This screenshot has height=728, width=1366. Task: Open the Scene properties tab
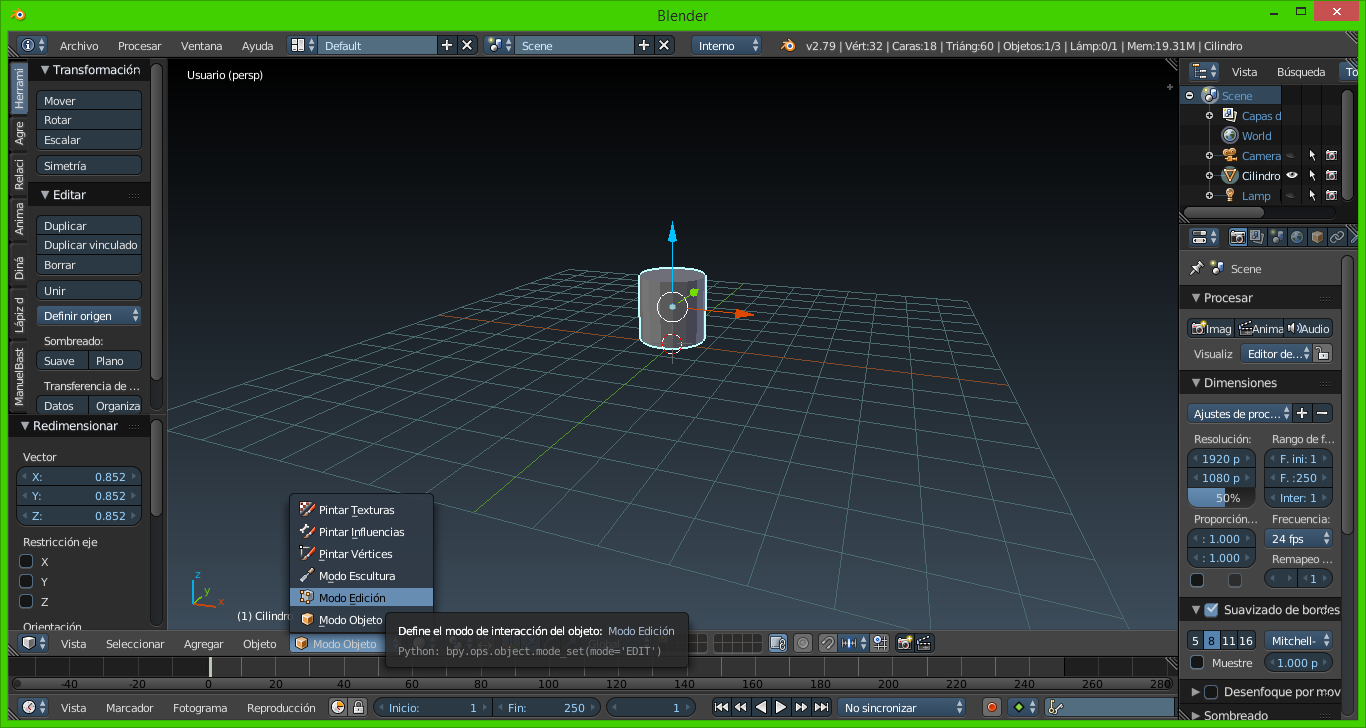coord(1277,237)
